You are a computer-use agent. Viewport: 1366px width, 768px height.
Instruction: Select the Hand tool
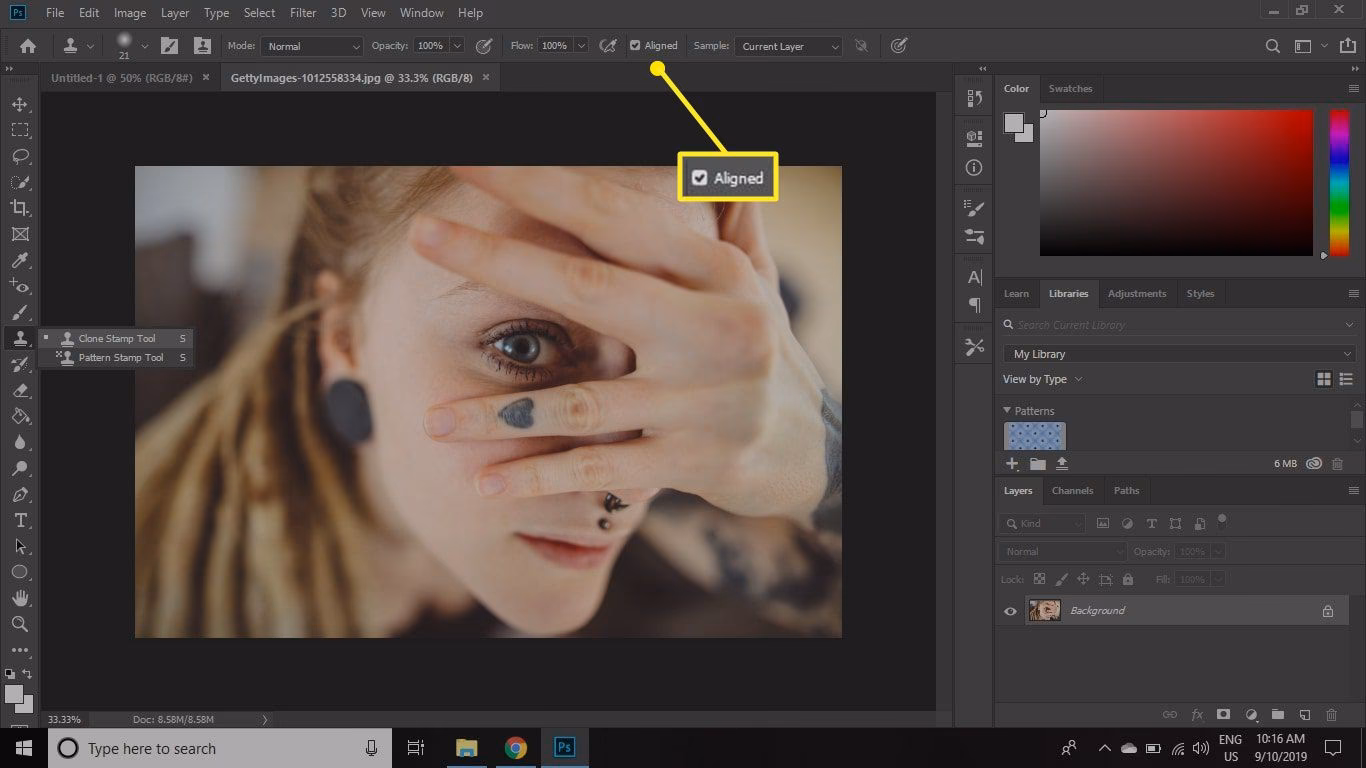pos(20,598)
